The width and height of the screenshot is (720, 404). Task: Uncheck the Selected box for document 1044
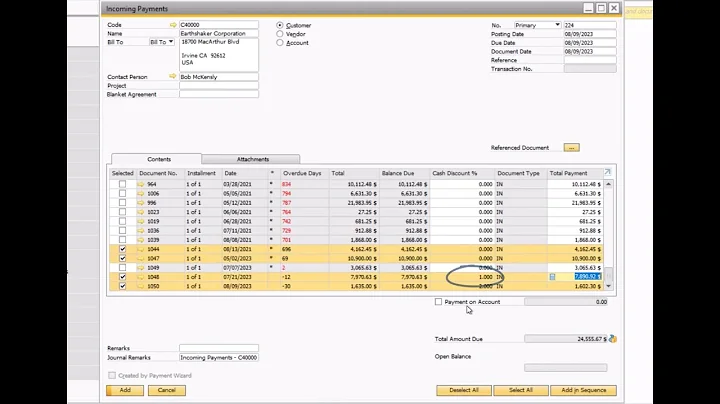[122, 249]
